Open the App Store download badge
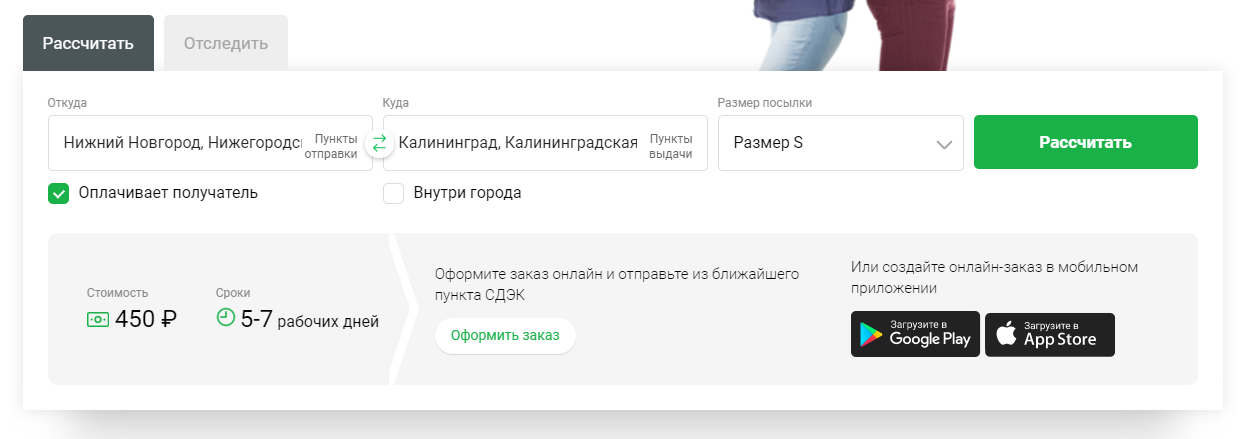1245x439 pixels. coord(1049,334)
